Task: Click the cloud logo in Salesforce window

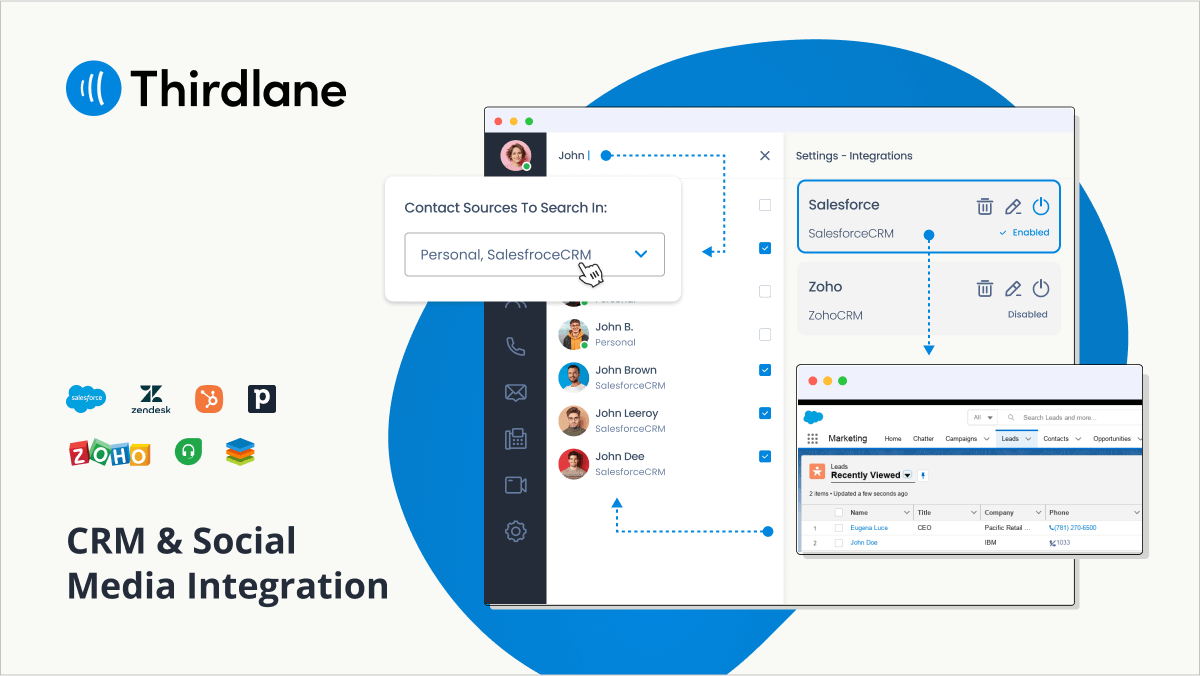Action: [812, 417]
